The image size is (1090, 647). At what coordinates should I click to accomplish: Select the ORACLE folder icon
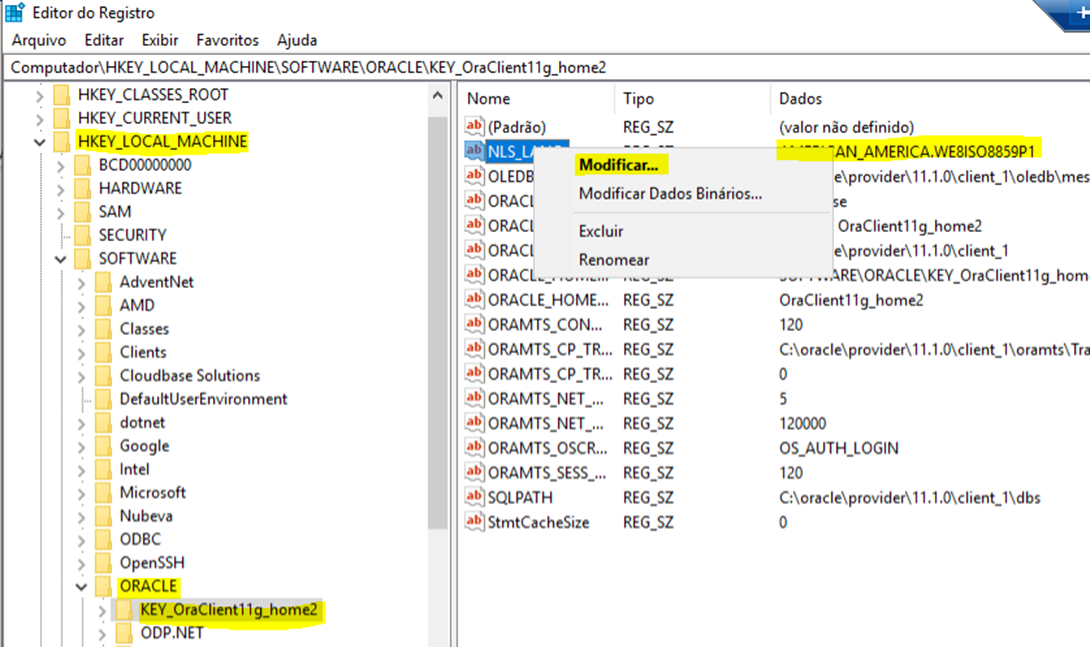pos(103,586)
